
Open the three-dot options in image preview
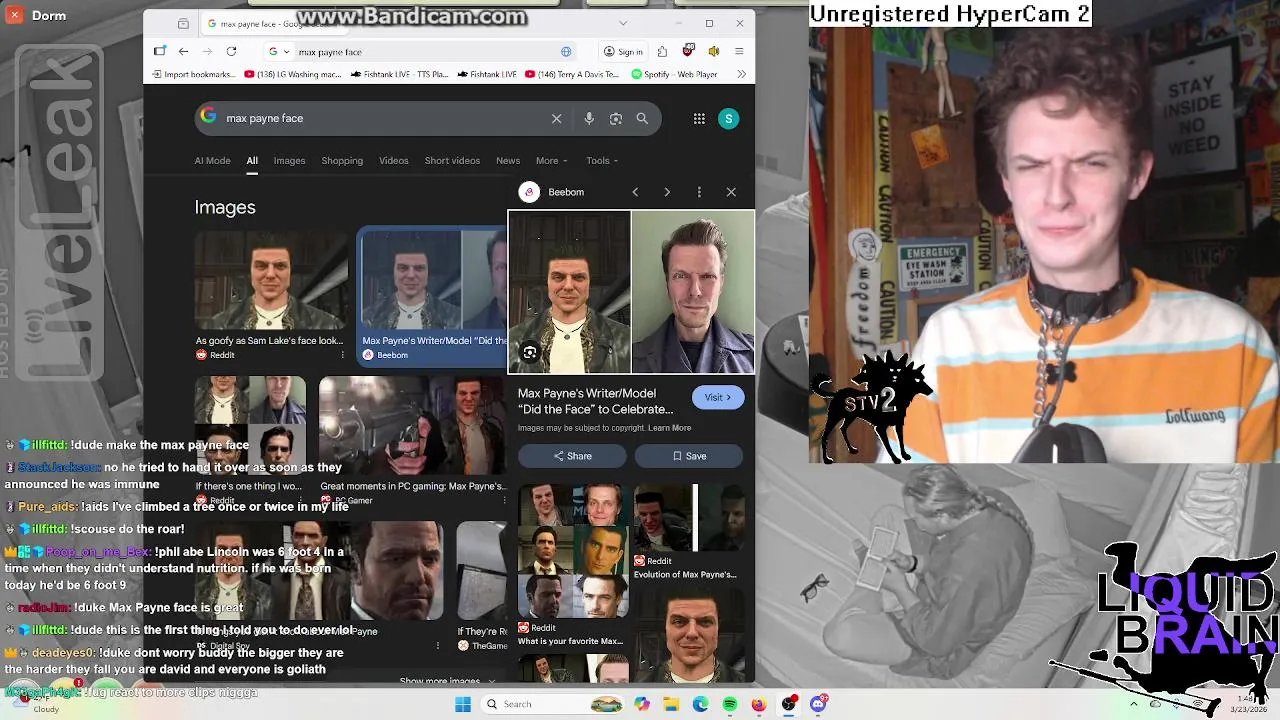click(x=699, y=192)
